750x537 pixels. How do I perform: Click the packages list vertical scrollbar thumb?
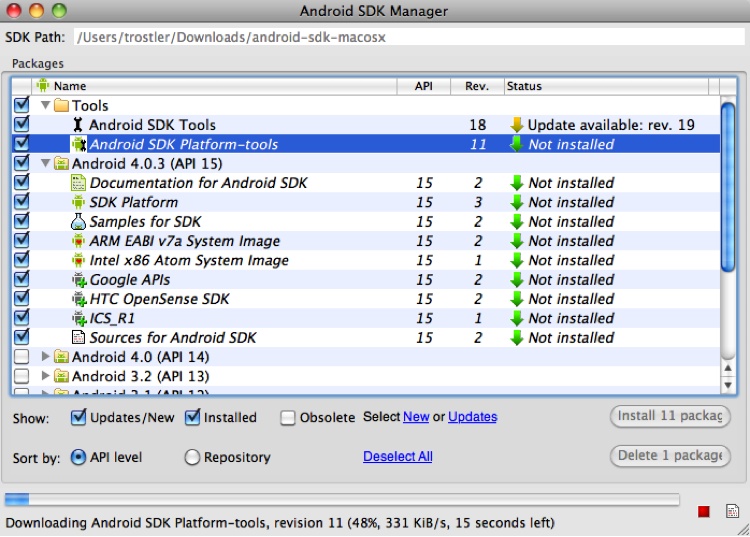pyautogui.click(x=728, y=187)
